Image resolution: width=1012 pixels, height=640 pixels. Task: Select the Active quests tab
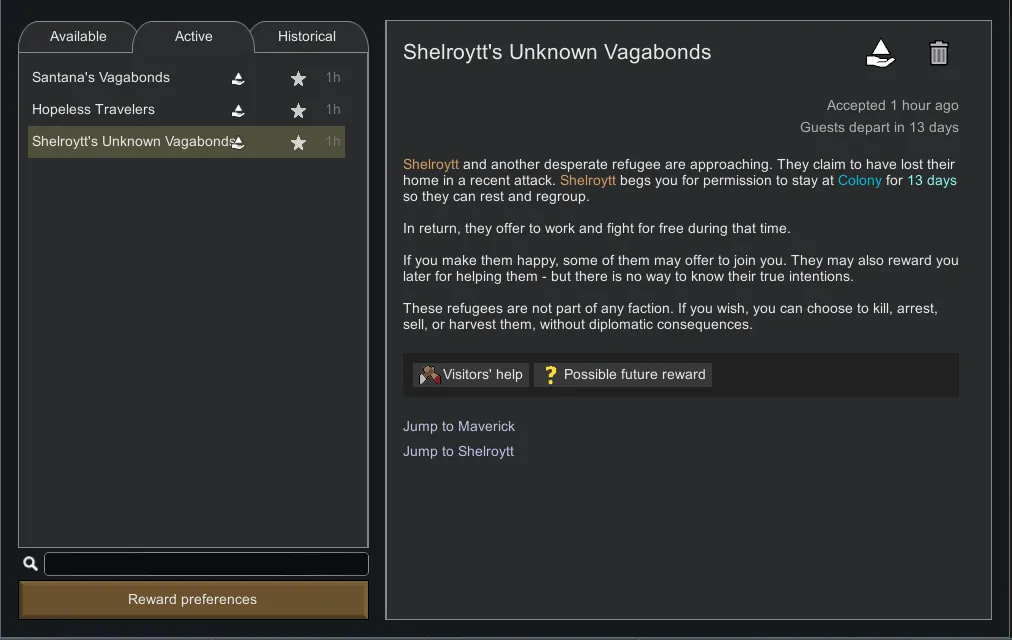[x=193, y=37]
